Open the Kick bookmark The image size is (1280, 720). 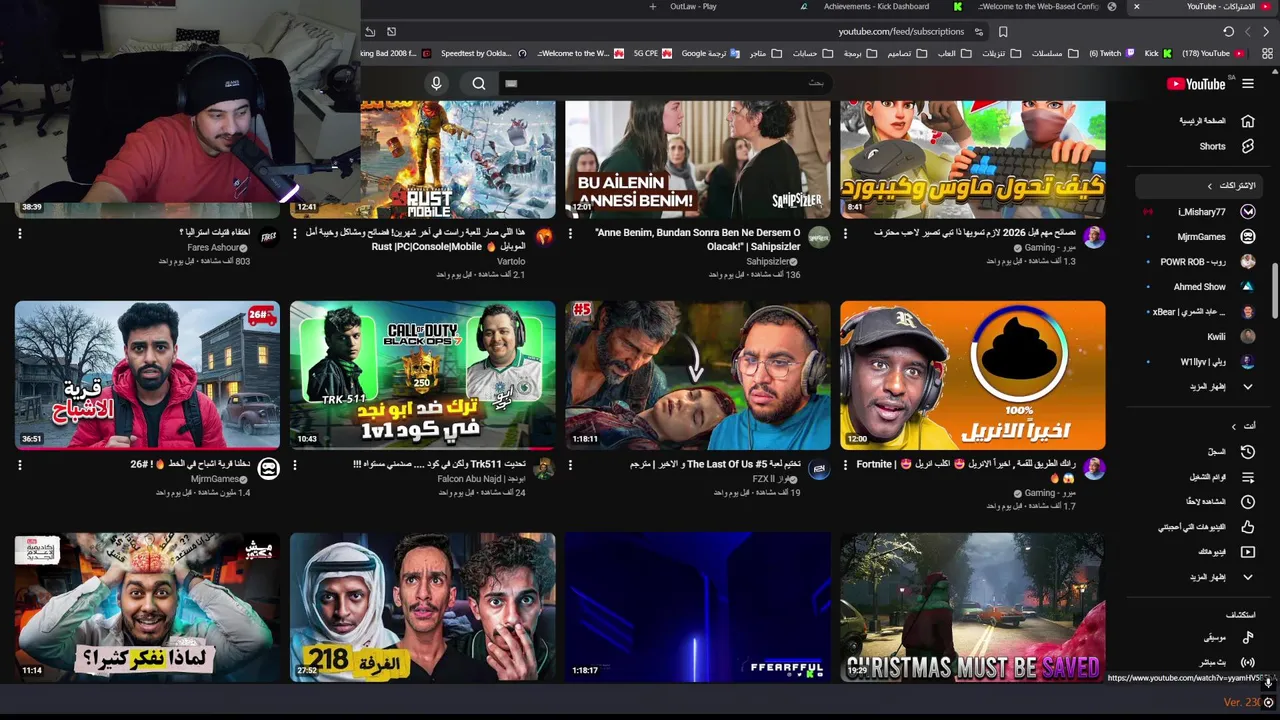point(1159,53)
